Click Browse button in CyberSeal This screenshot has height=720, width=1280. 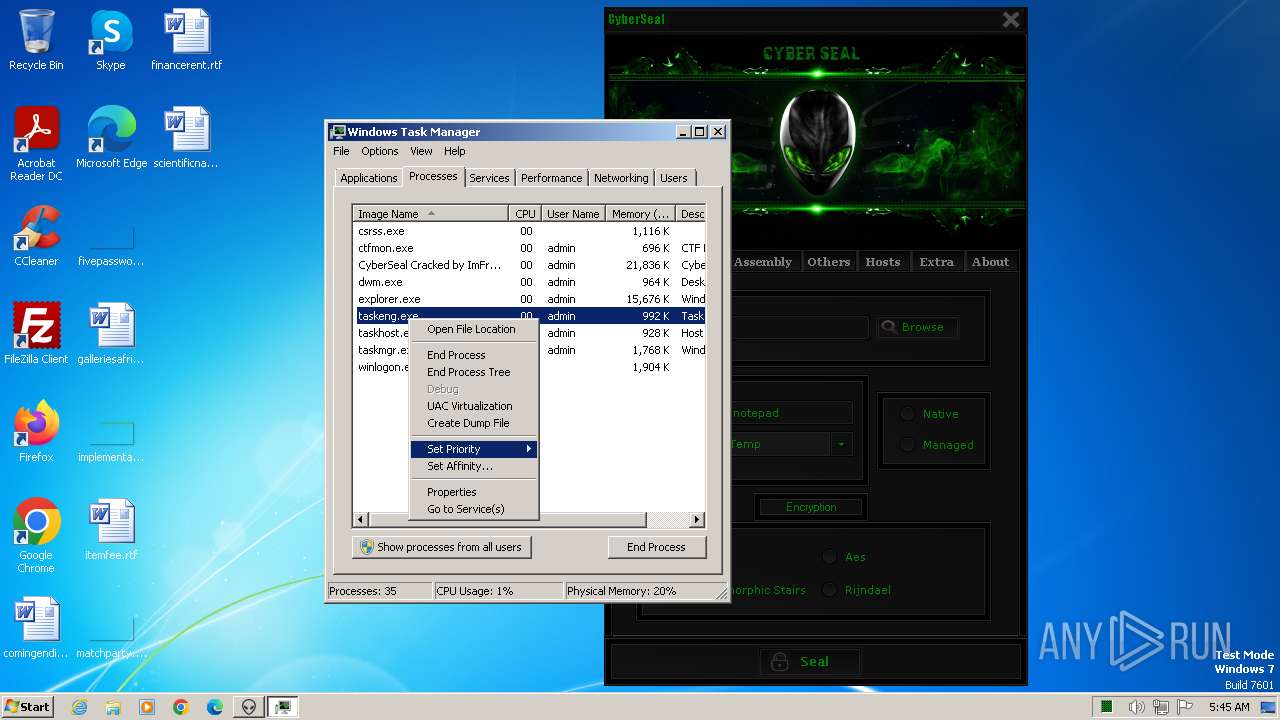click(x=916, y=327)
